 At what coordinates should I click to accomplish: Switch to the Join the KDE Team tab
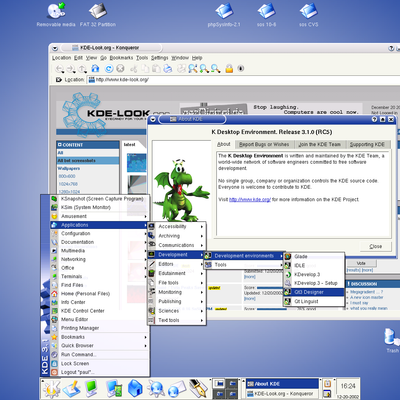point(320,144)
